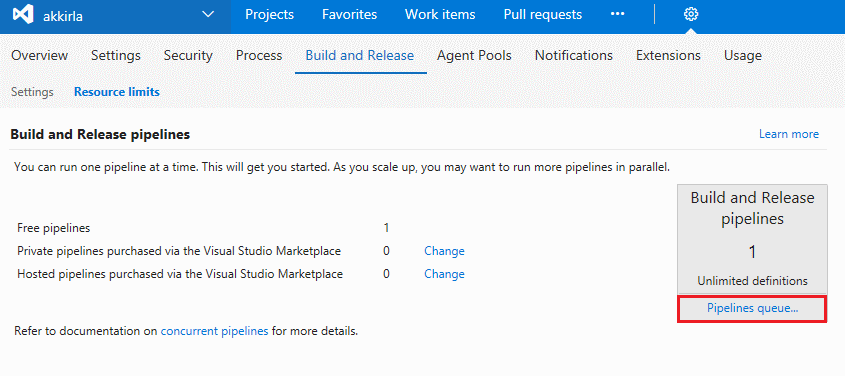Open the Usage tab
This screenshot has height=376, width=845.
point(743,55)
